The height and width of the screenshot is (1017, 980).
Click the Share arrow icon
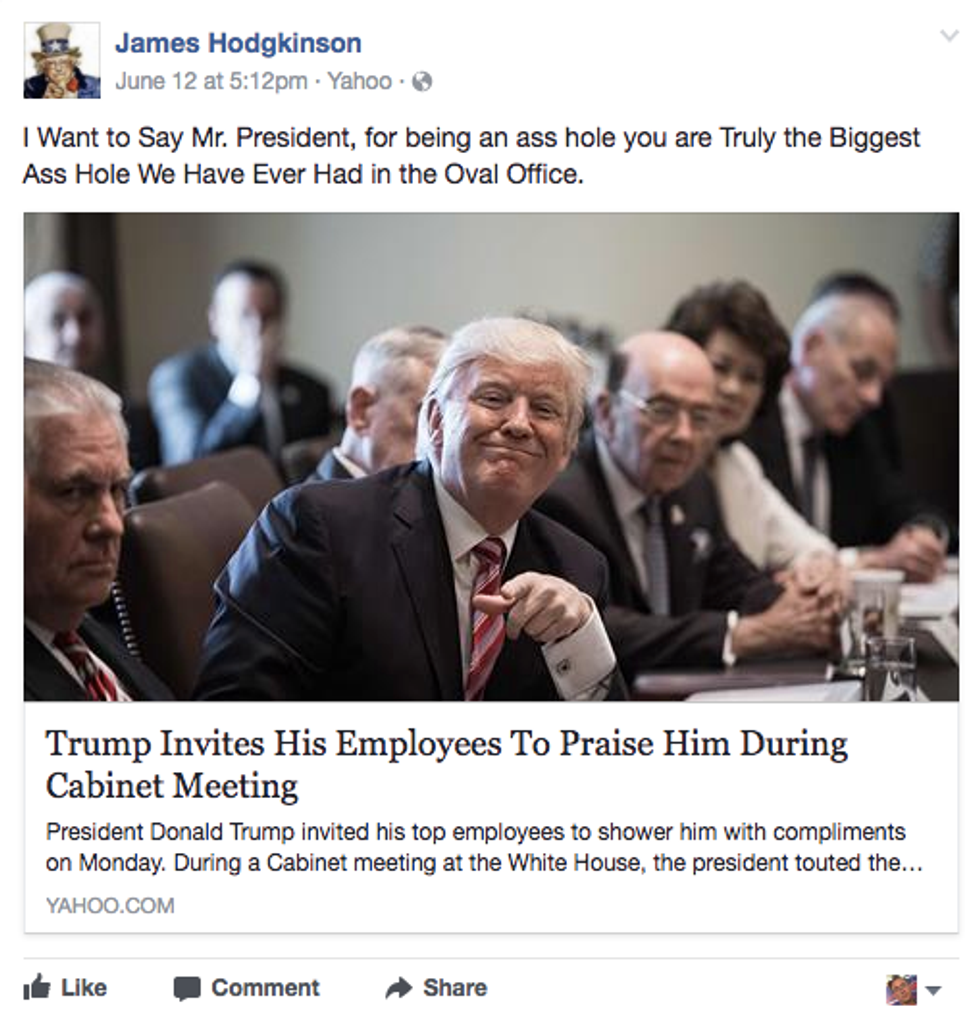pos(398,988)
